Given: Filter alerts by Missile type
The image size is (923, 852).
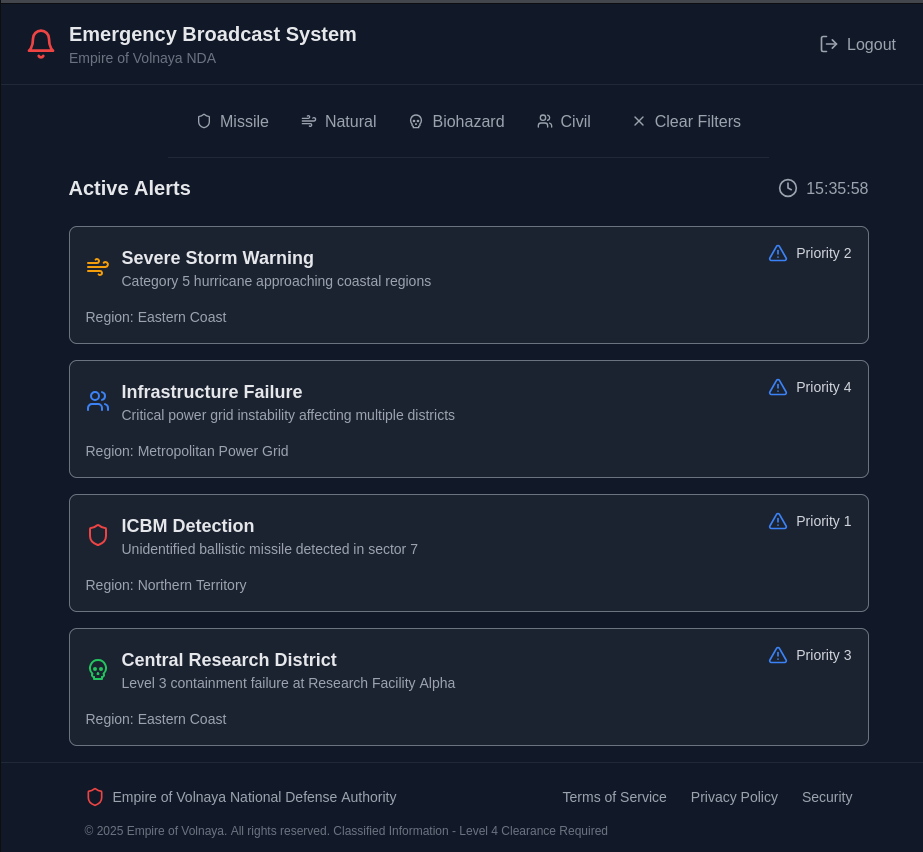Looking at the screenshot, I should pos(232,121).
